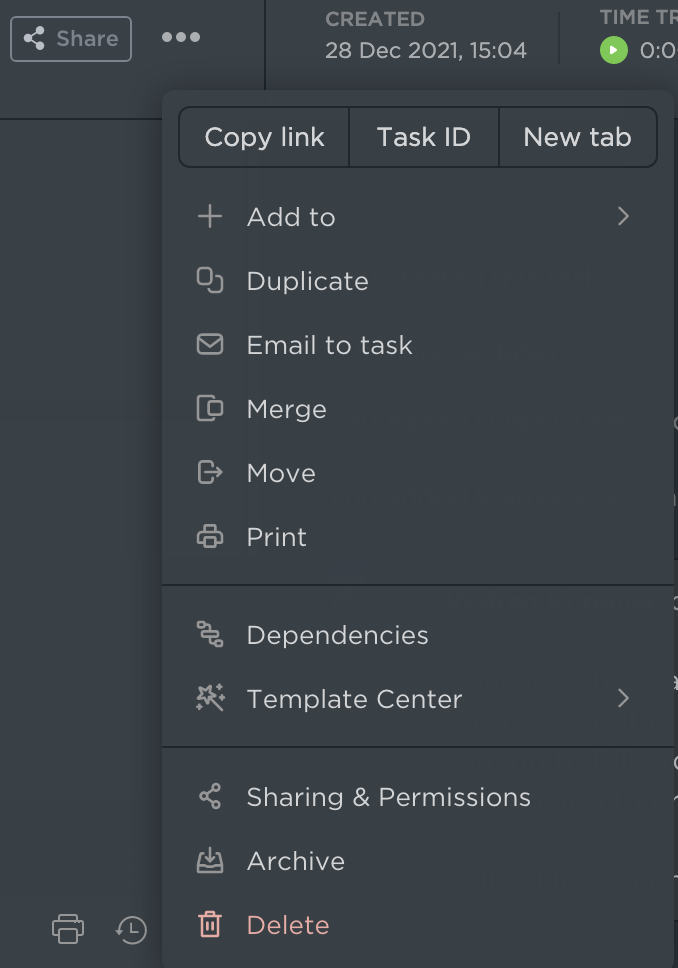
Task: Select Email to task envelope icon
Action: 210,344
